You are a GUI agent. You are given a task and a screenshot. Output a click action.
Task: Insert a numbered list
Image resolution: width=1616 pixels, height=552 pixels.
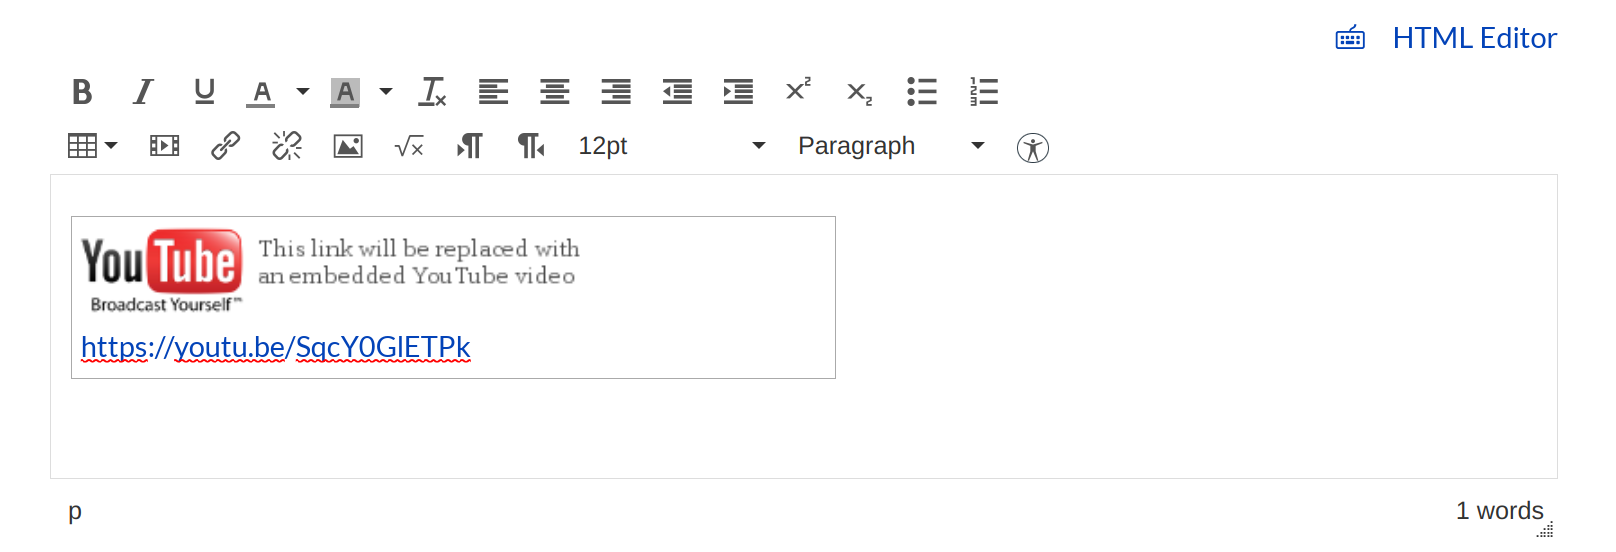click(x=983, y=92)
